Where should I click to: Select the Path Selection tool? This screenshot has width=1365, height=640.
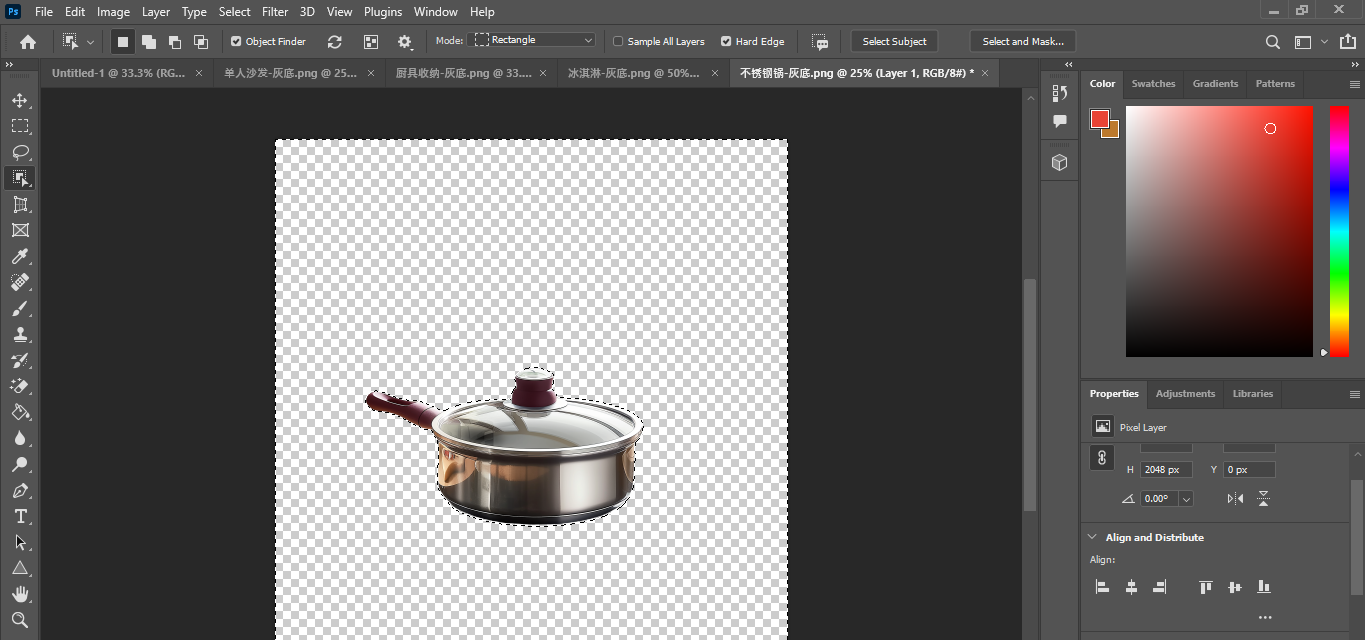tap(20, 543)
